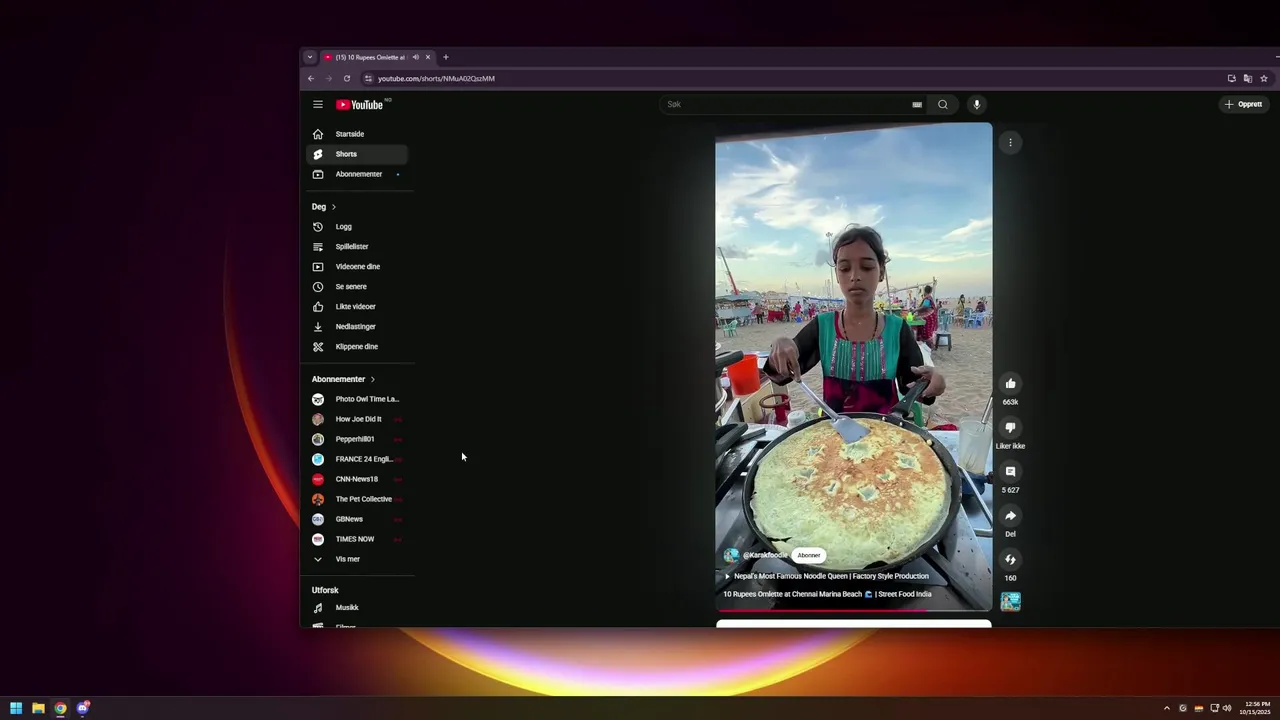The height and width of the screenshot is (720, 1280).
Task: Open Spillelister playlists
Action: click(x=357, y=246)
